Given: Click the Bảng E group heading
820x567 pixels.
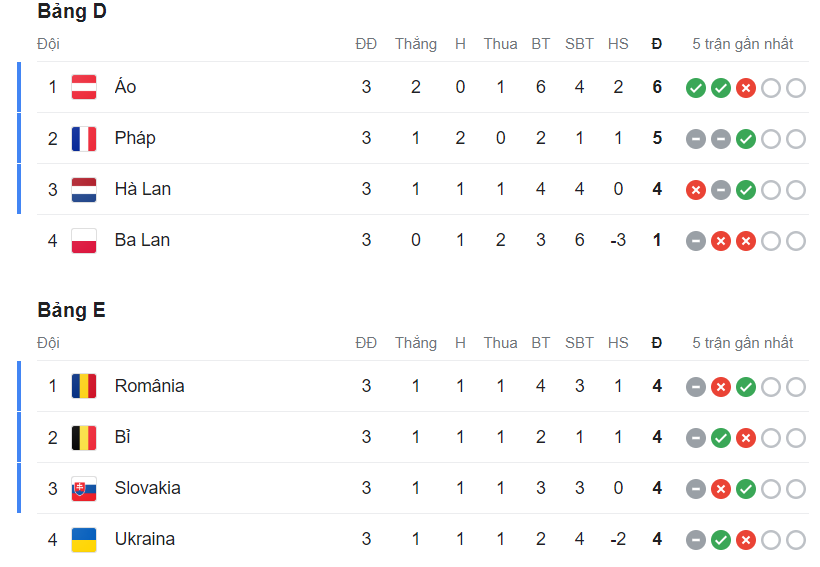Looking at the screenshot, I should (x=72, y=310).
